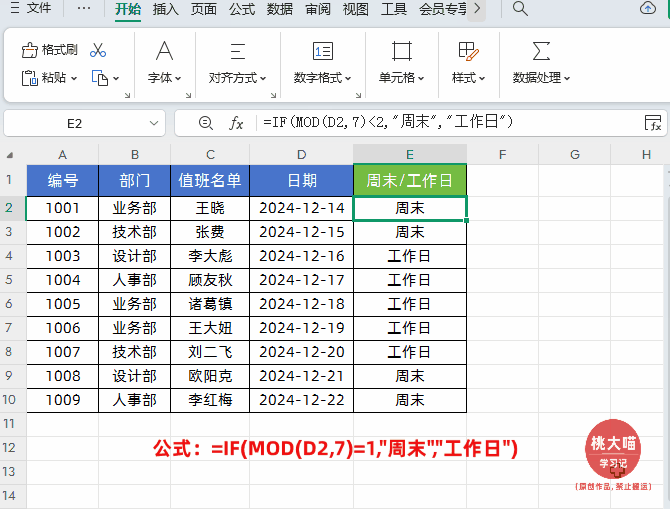
Task: Click the header cell 值班名单
Action: coord(210,180)
